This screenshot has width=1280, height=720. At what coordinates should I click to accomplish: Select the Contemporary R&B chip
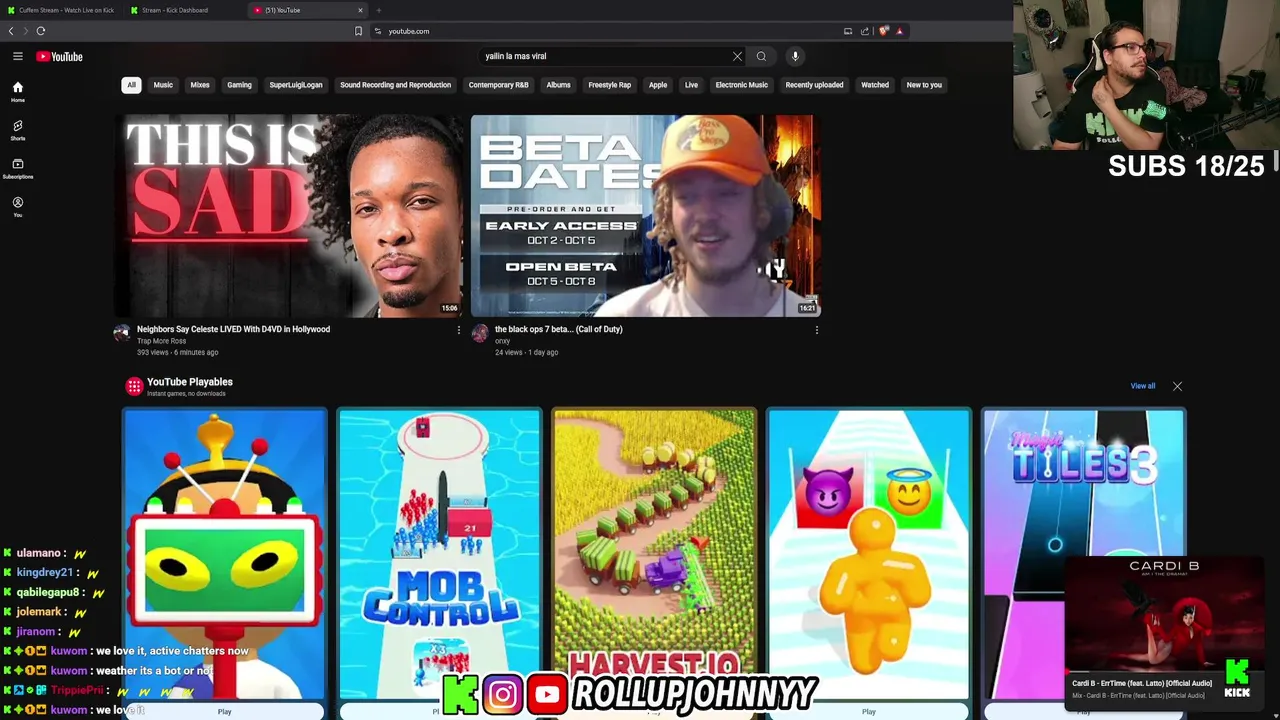pos(498,85)
